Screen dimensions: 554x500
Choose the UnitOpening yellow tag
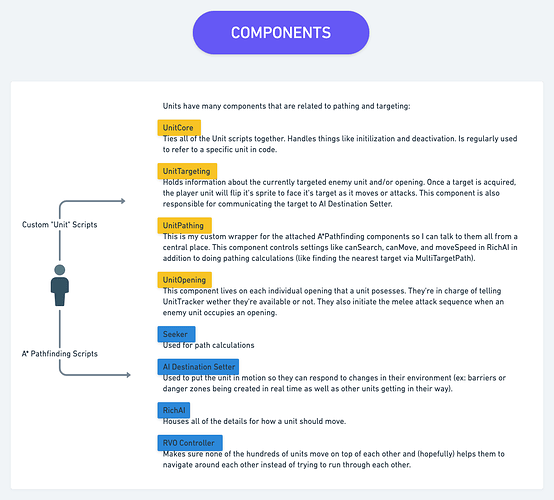184,280
